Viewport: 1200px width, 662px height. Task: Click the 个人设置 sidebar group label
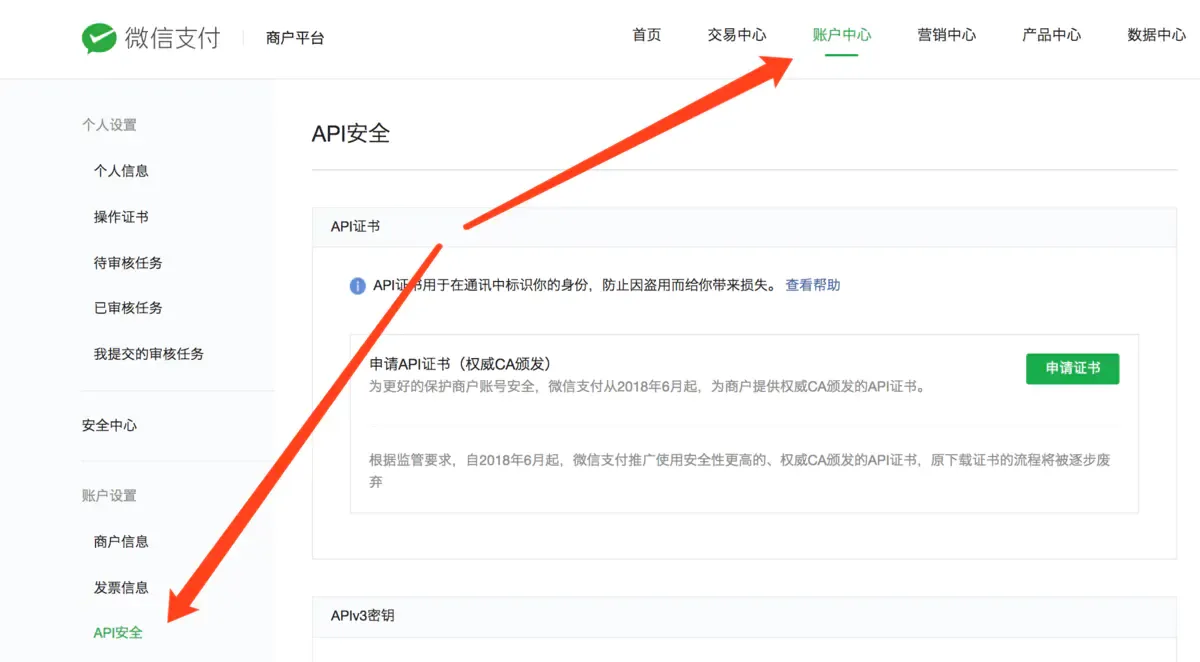(x=109, y=125)
